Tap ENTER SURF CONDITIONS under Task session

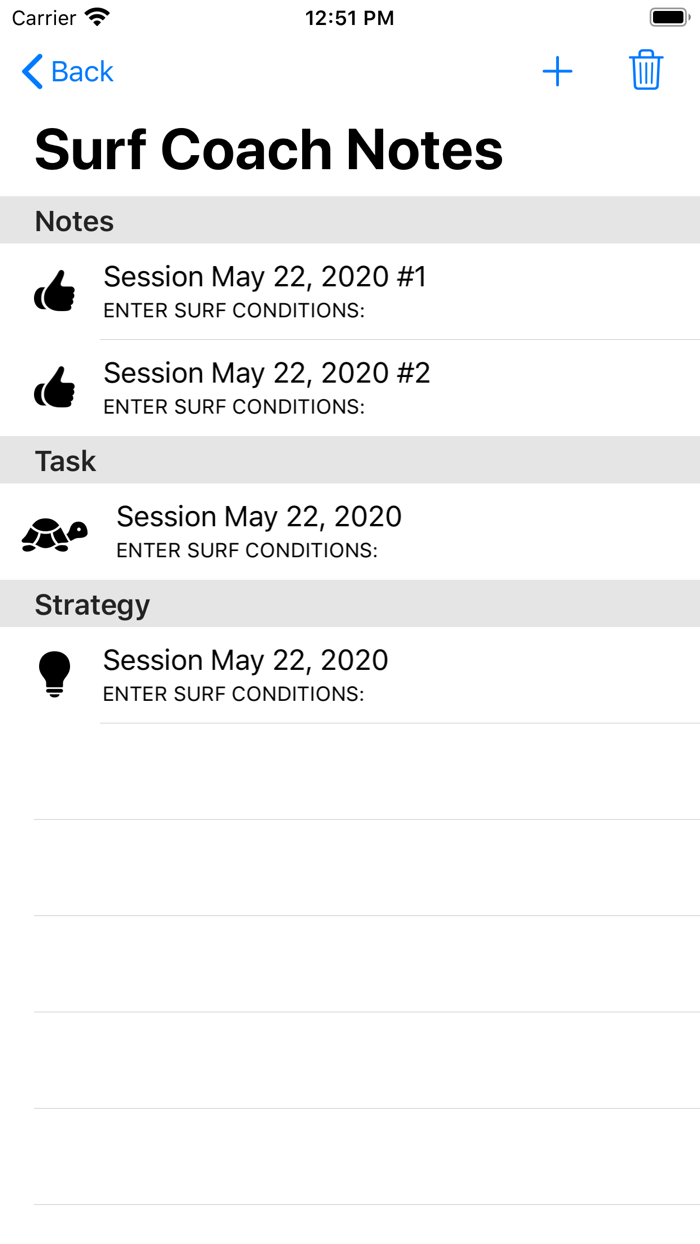(x=247, y=551)
